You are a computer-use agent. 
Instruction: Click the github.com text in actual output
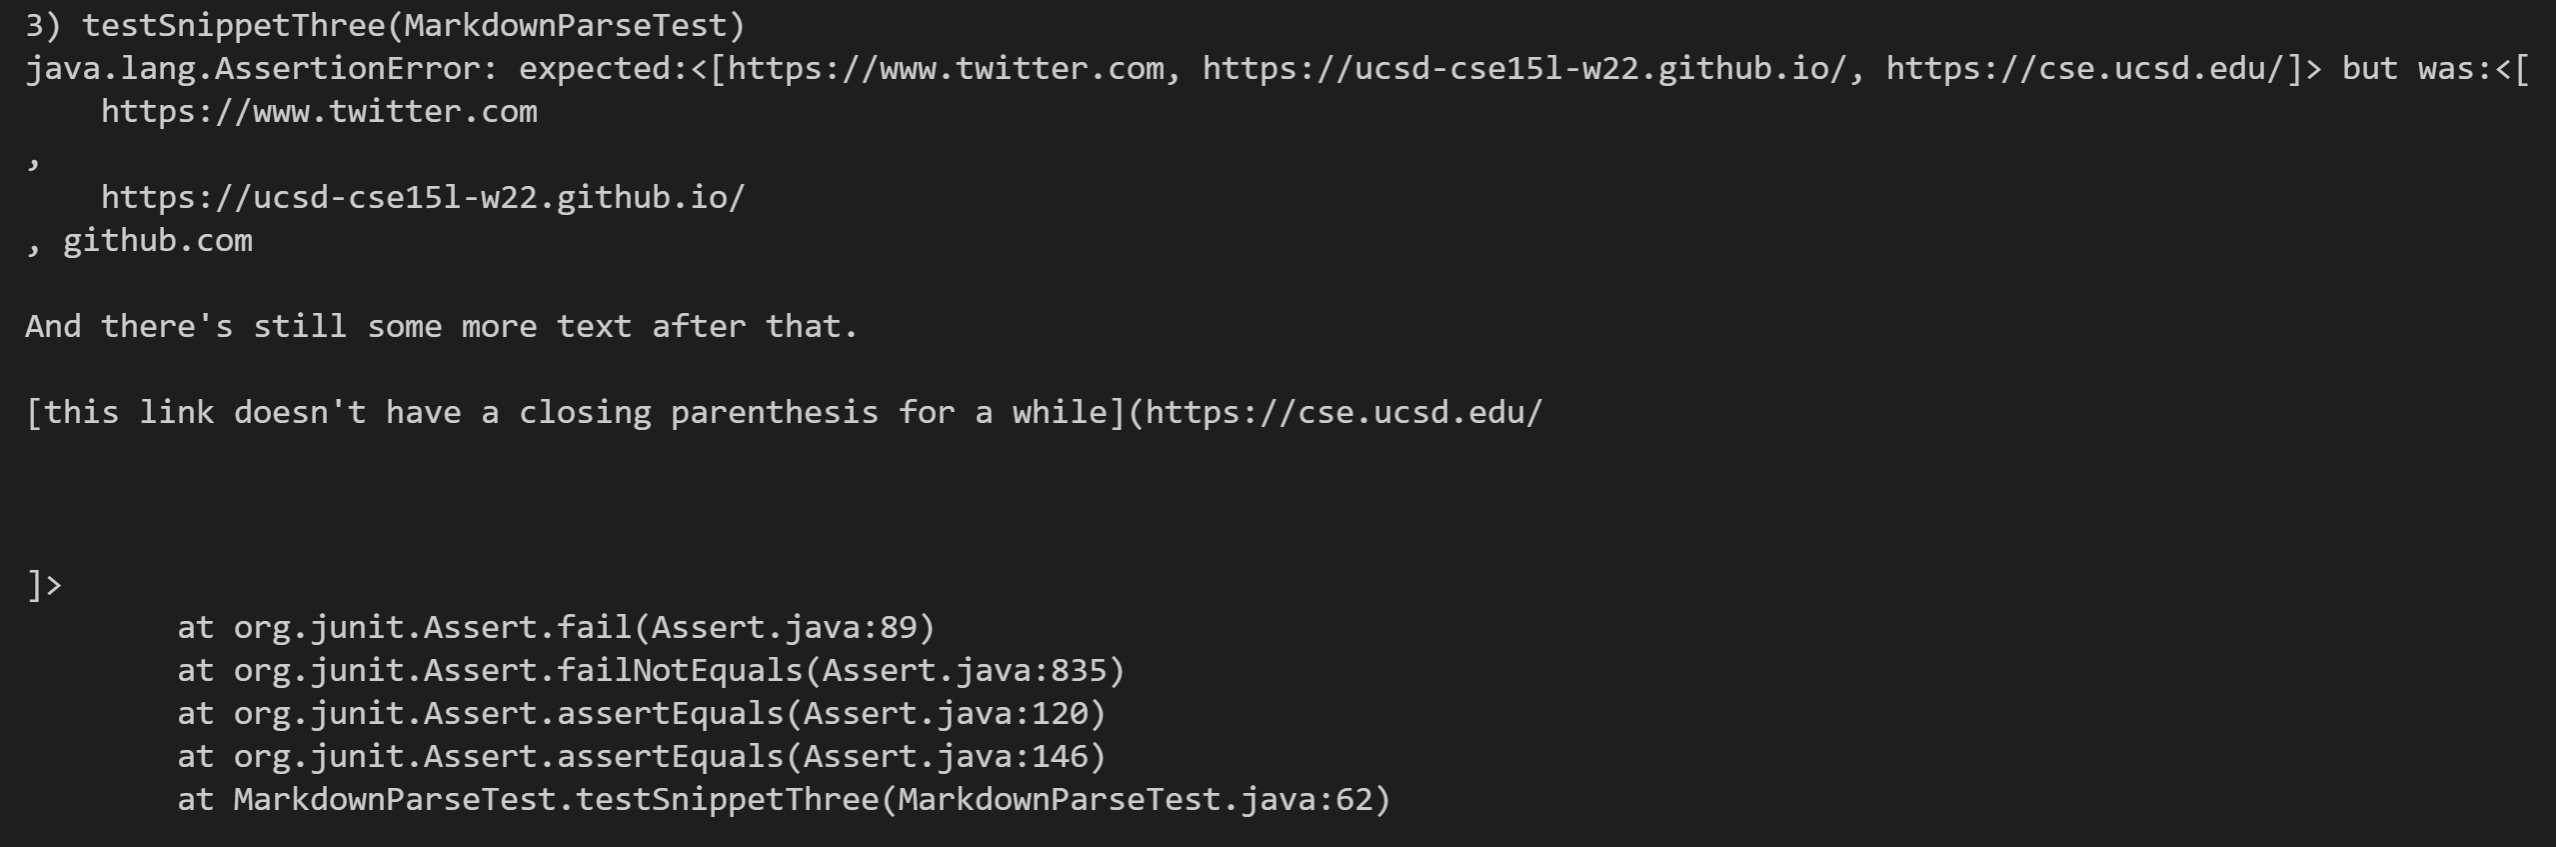click(158, 241)
